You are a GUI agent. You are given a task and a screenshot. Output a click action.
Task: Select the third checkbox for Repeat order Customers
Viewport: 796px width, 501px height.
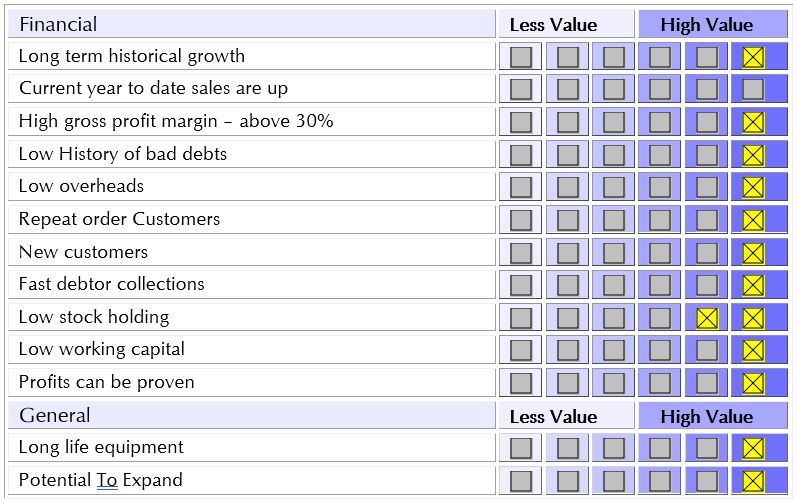coord(614,220)
